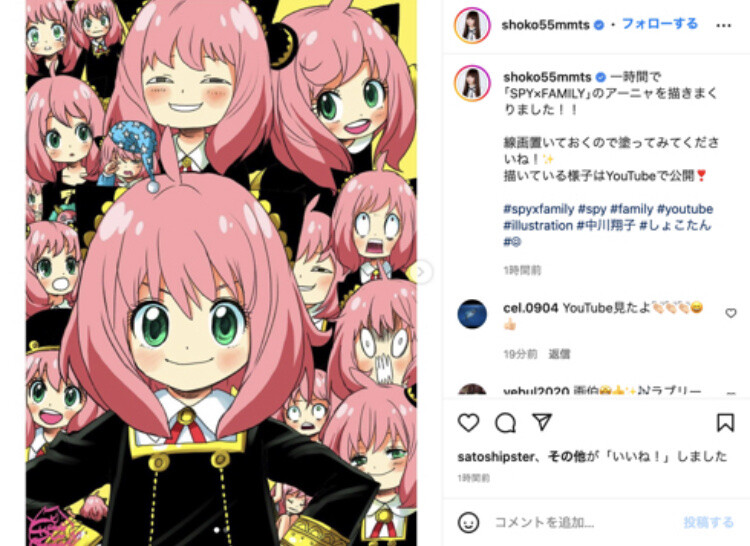Share post with paper plane icon
This screenshot has height=546, width=750.
542,422
